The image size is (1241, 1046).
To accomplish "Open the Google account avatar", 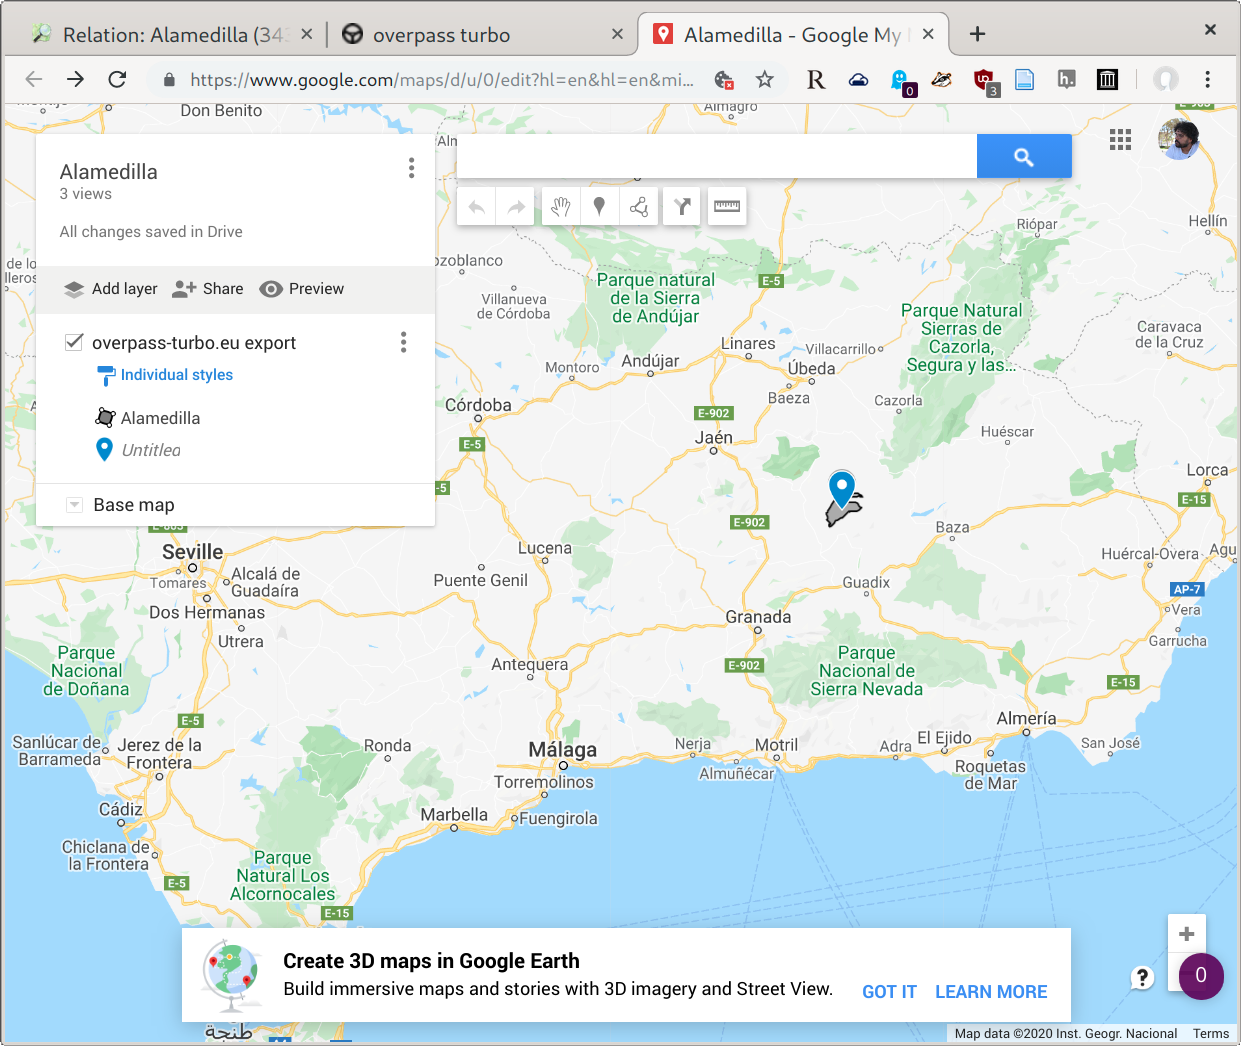I will coord(1179,140).
